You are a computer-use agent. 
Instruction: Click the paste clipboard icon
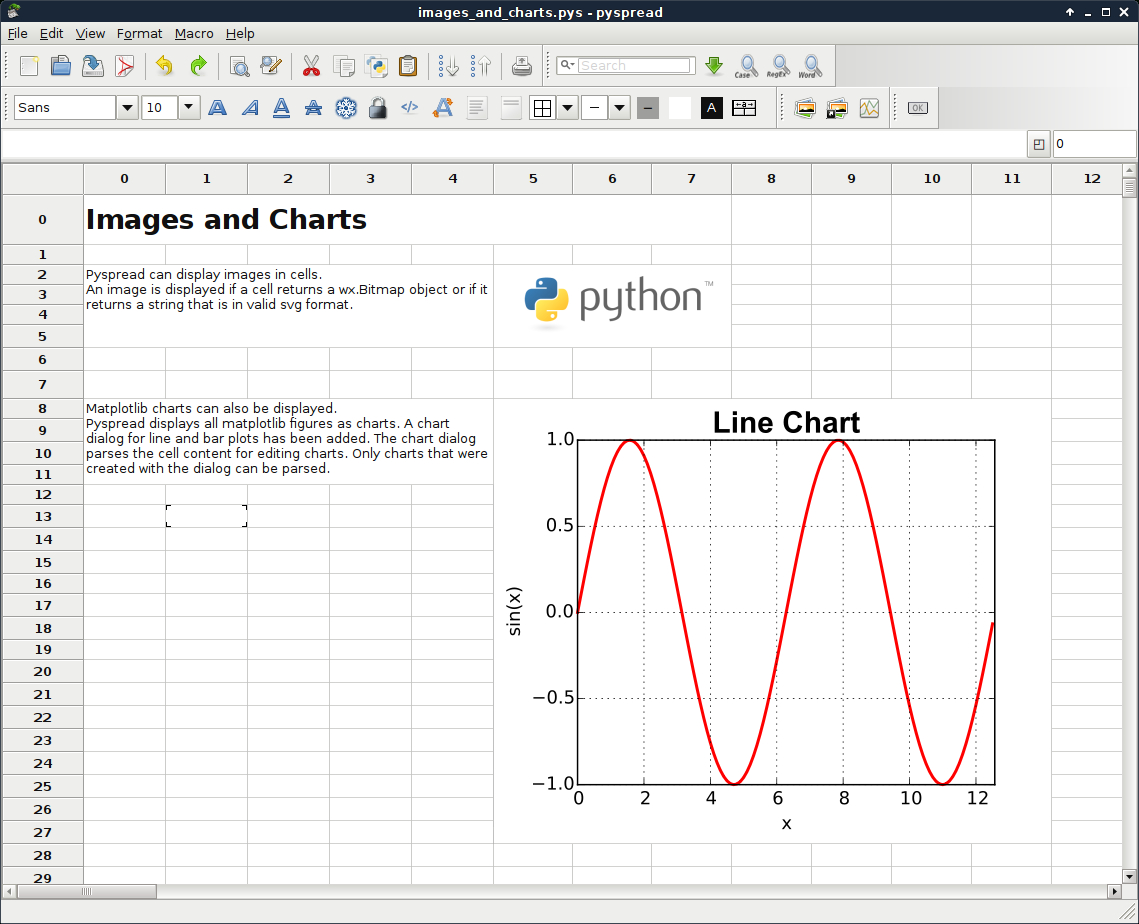(x=408, y=66)
